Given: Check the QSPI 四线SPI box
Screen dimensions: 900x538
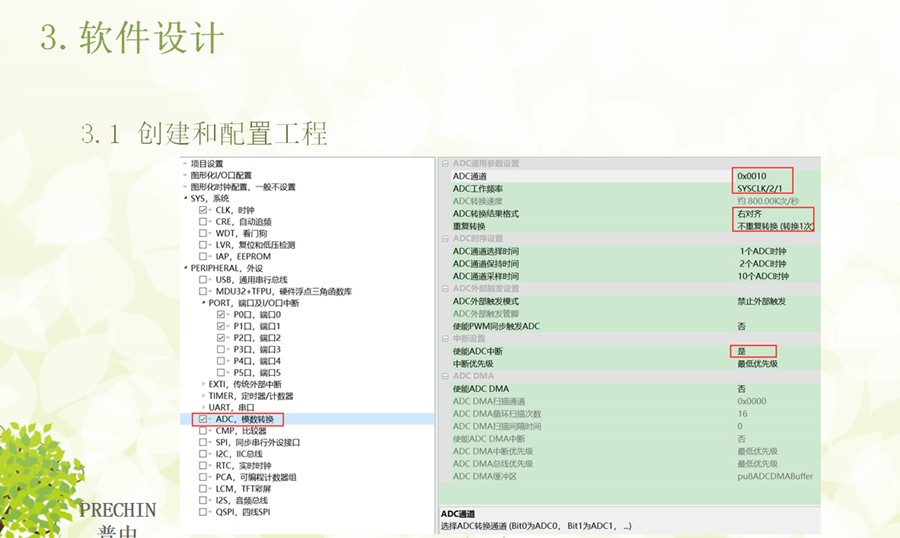Looking at the screenshot, I should (203, 512).
